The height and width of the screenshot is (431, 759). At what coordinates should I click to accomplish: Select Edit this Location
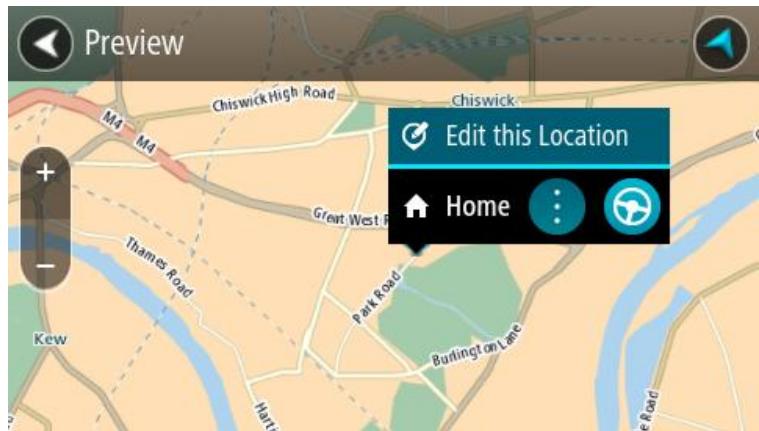[529, 136]
